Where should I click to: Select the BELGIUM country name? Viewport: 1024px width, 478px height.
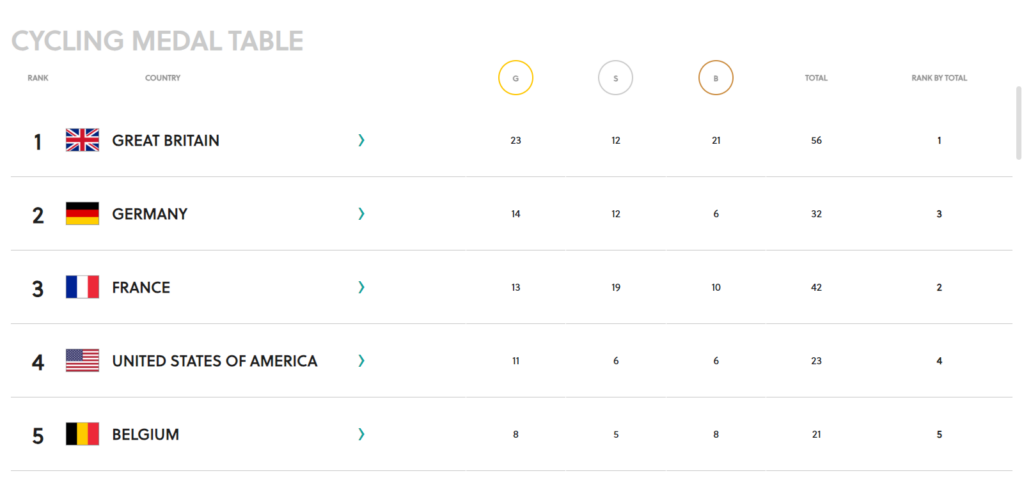[146, 435]
